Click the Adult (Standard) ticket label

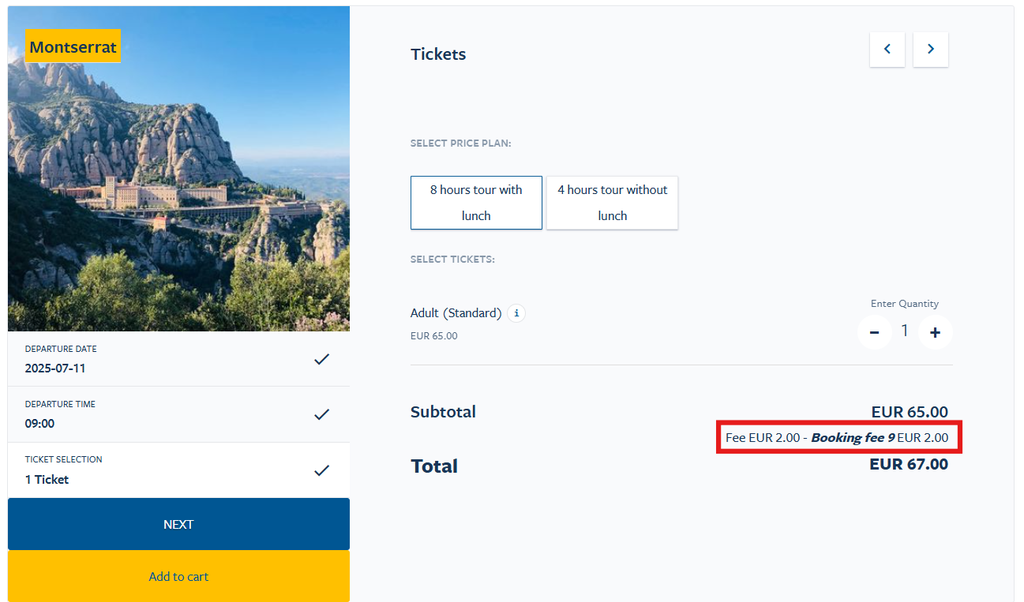[x=456, y=313]
